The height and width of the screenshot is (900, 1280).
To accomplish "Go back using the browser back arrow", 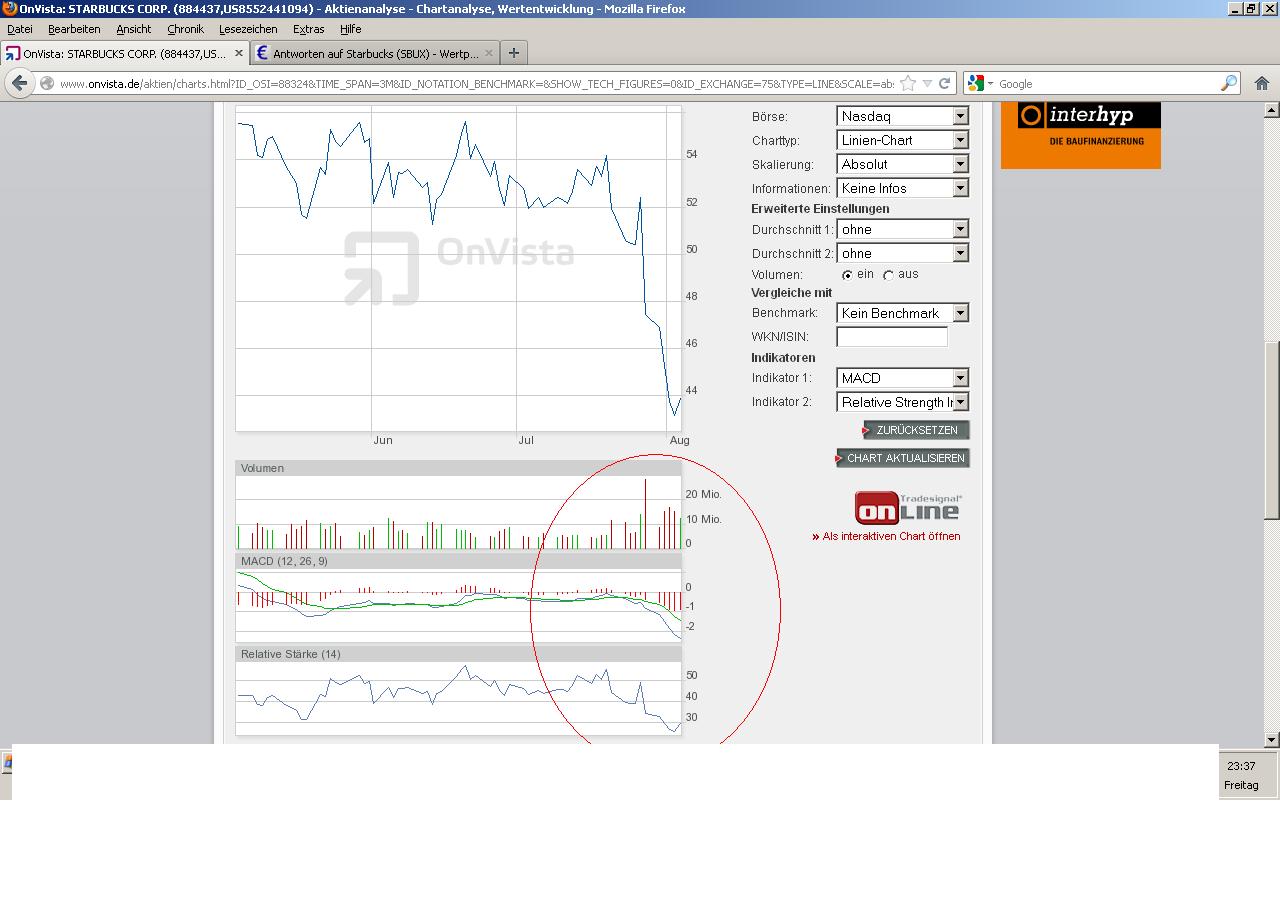I will 19,83.
